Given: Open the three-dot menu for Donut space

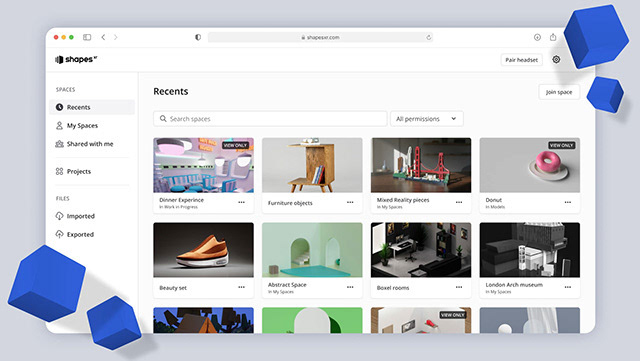Looking at the screenshot, I should pos(568,202).
